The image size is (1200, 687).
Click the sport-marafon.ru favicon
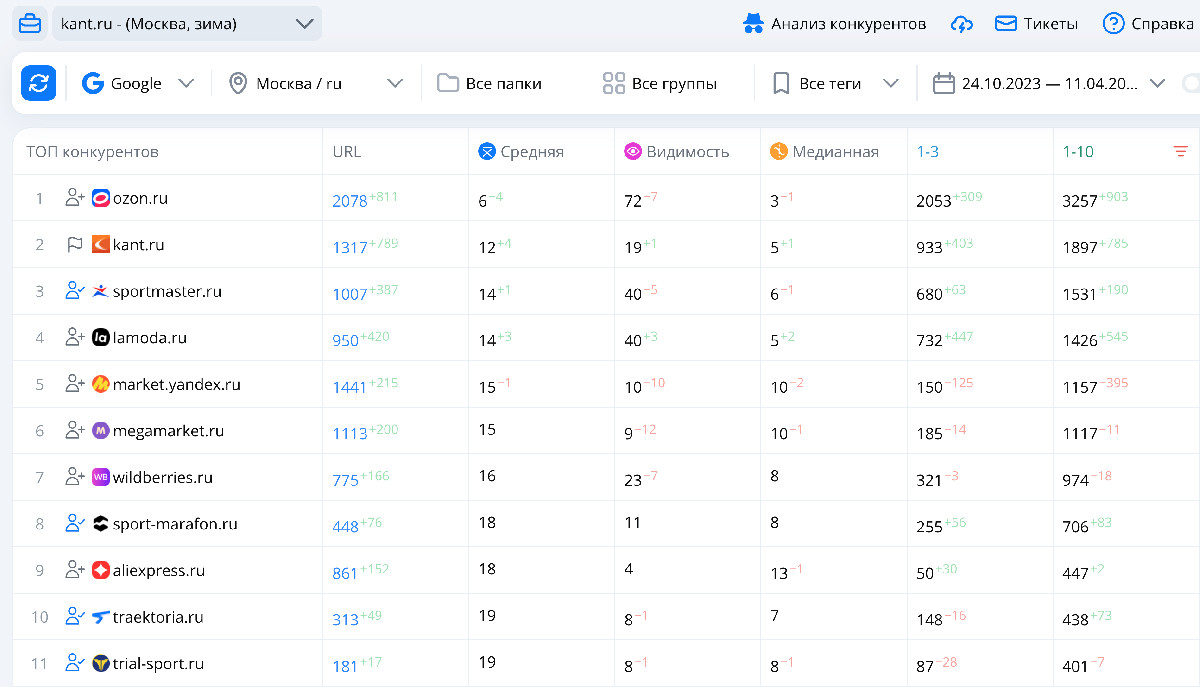pyautogui.click(x=101, y=523)
